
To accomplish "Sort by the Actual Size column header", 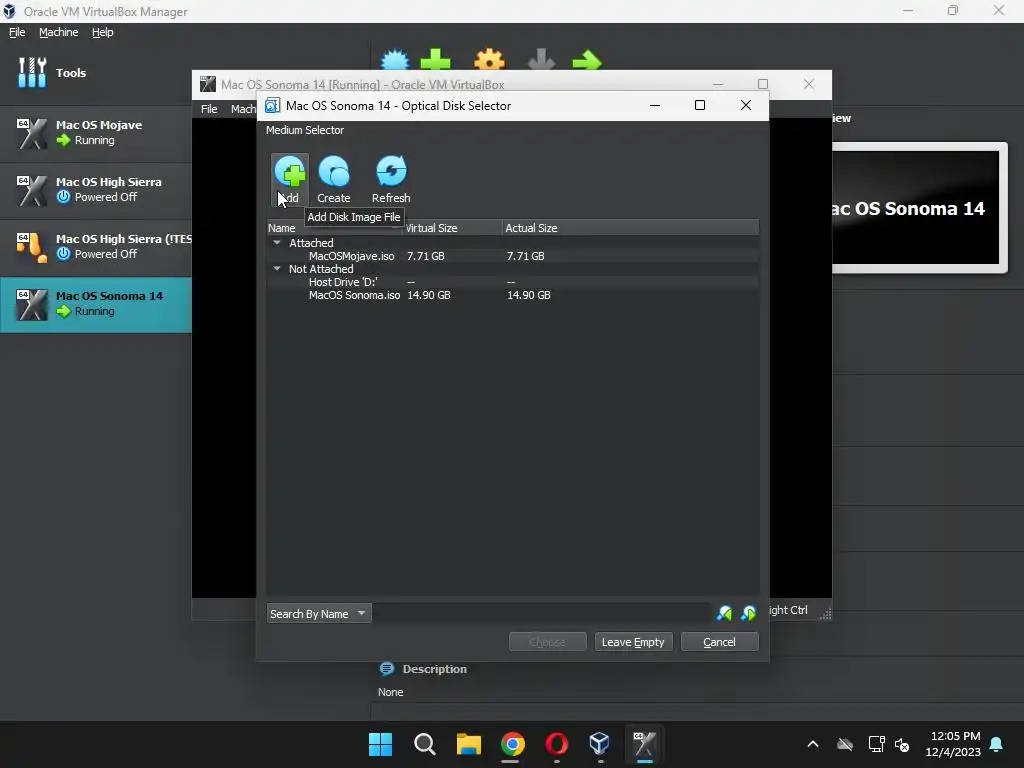I will click(x=531, y=228).
